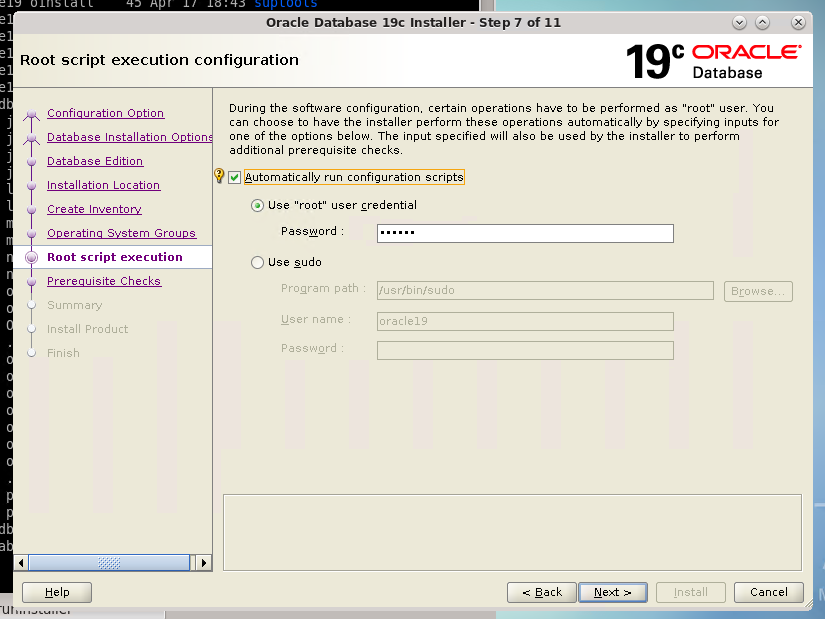Click the Root script execution step bullet icon
825x619 pixels.
pos(32,257)
